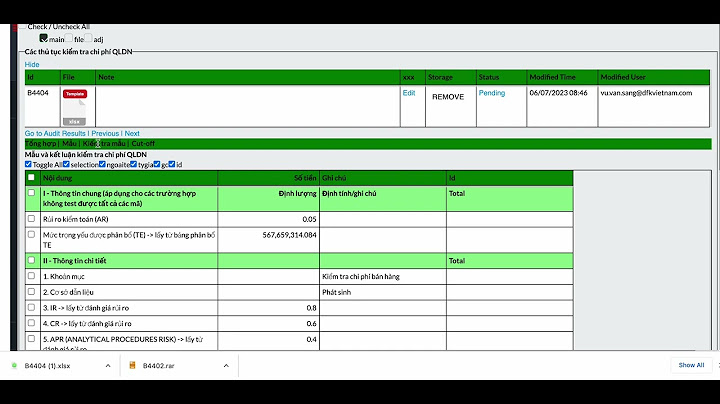Screen dimensions: 720x404
Task: Click the Next link
Action: tap(132, 133)
